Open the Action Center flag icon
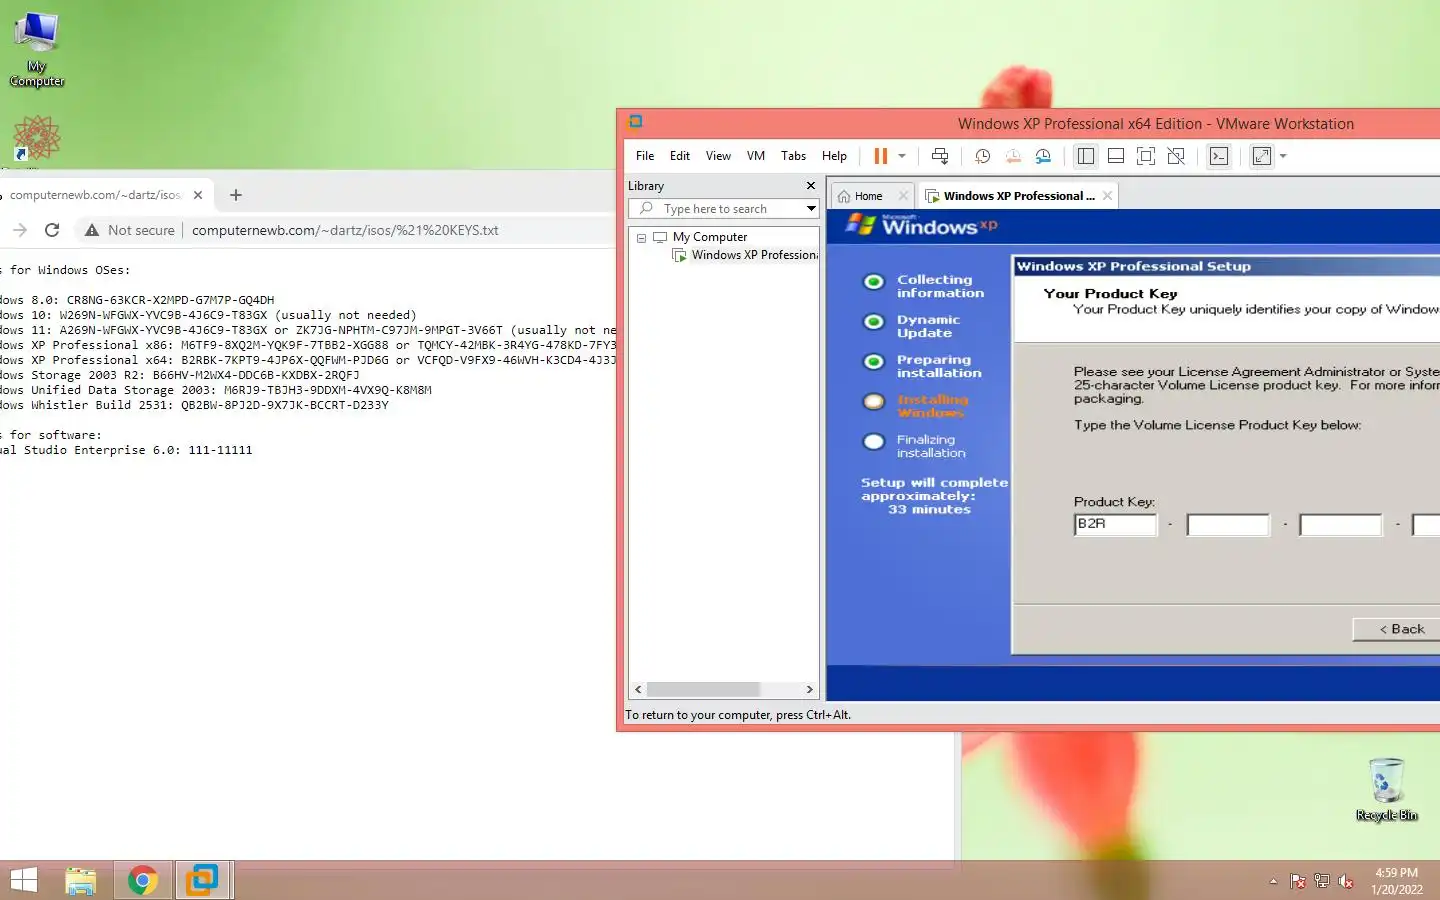1440x900 pixels. coord(1298,881)
